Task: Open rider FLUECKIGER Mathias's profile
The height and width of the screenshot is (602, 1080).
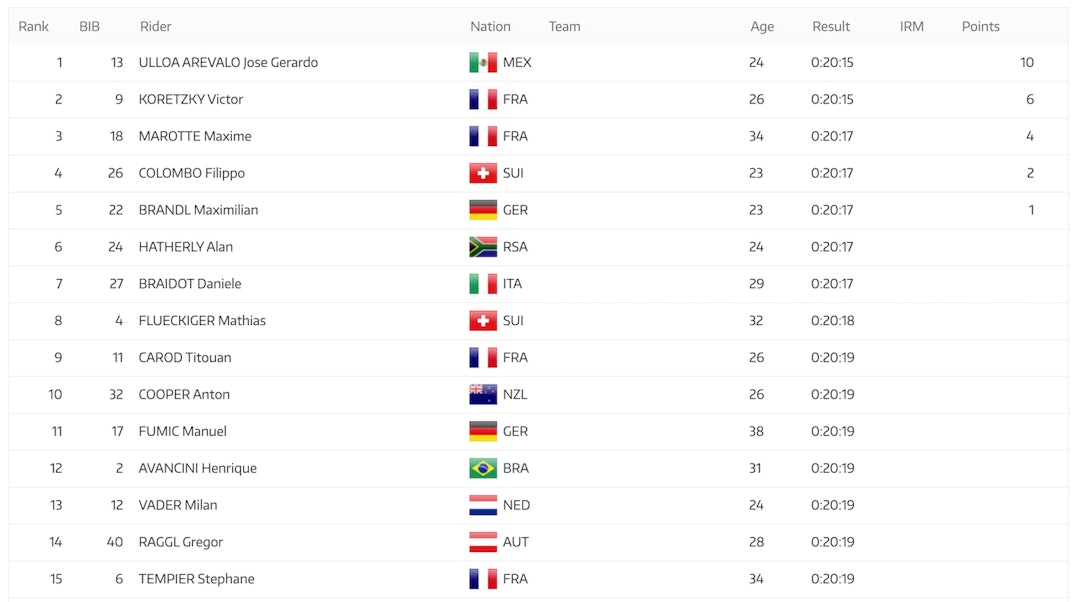Action: pyautogui.click(x=202, y=321)
